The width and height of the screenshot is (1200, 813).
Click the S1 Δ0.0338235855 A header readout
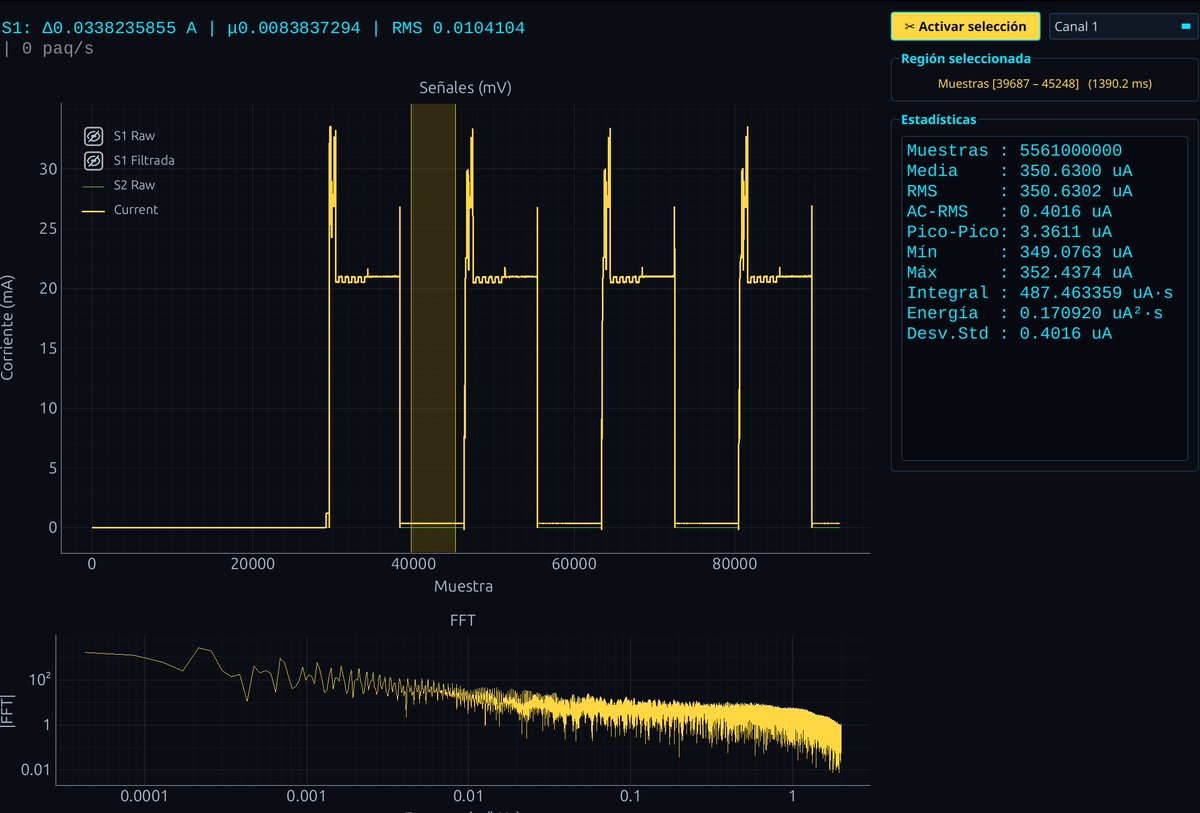(x=98, y=28)
